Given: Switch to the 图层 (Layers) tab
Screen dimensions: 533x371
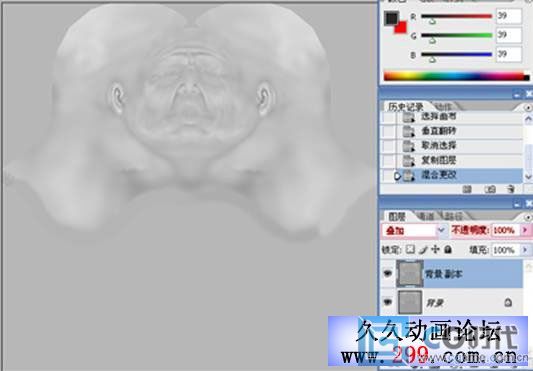Looking at the screenshot, I should pos(397,216).
